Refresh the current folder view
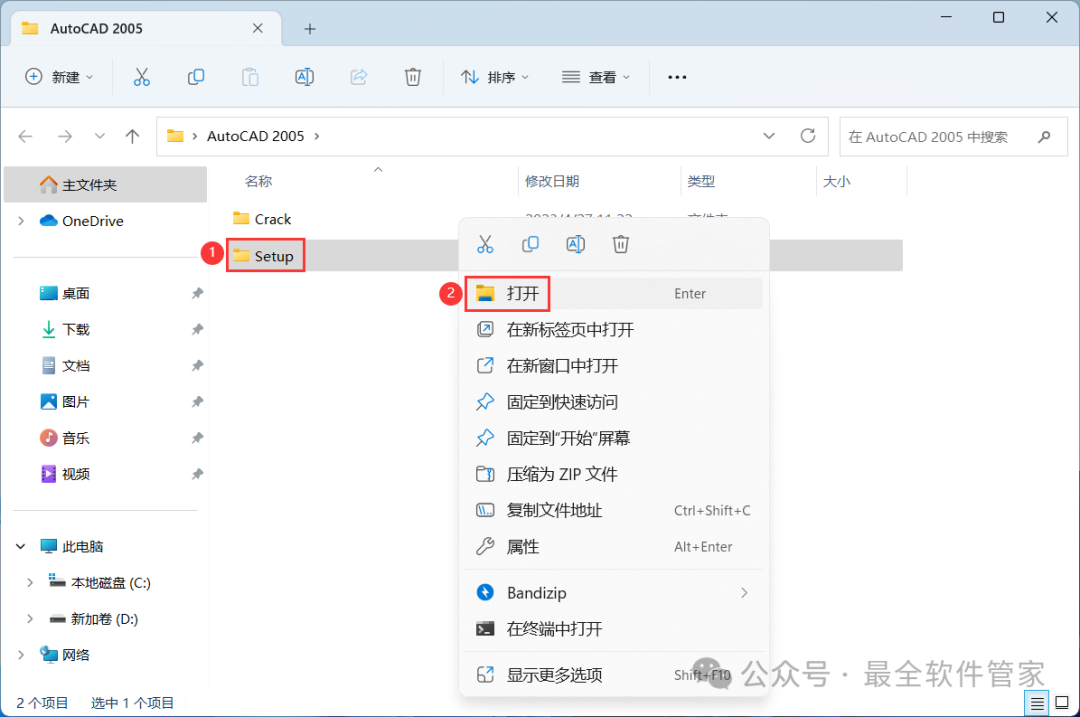1080x717 pixels. tap(808, 136)
